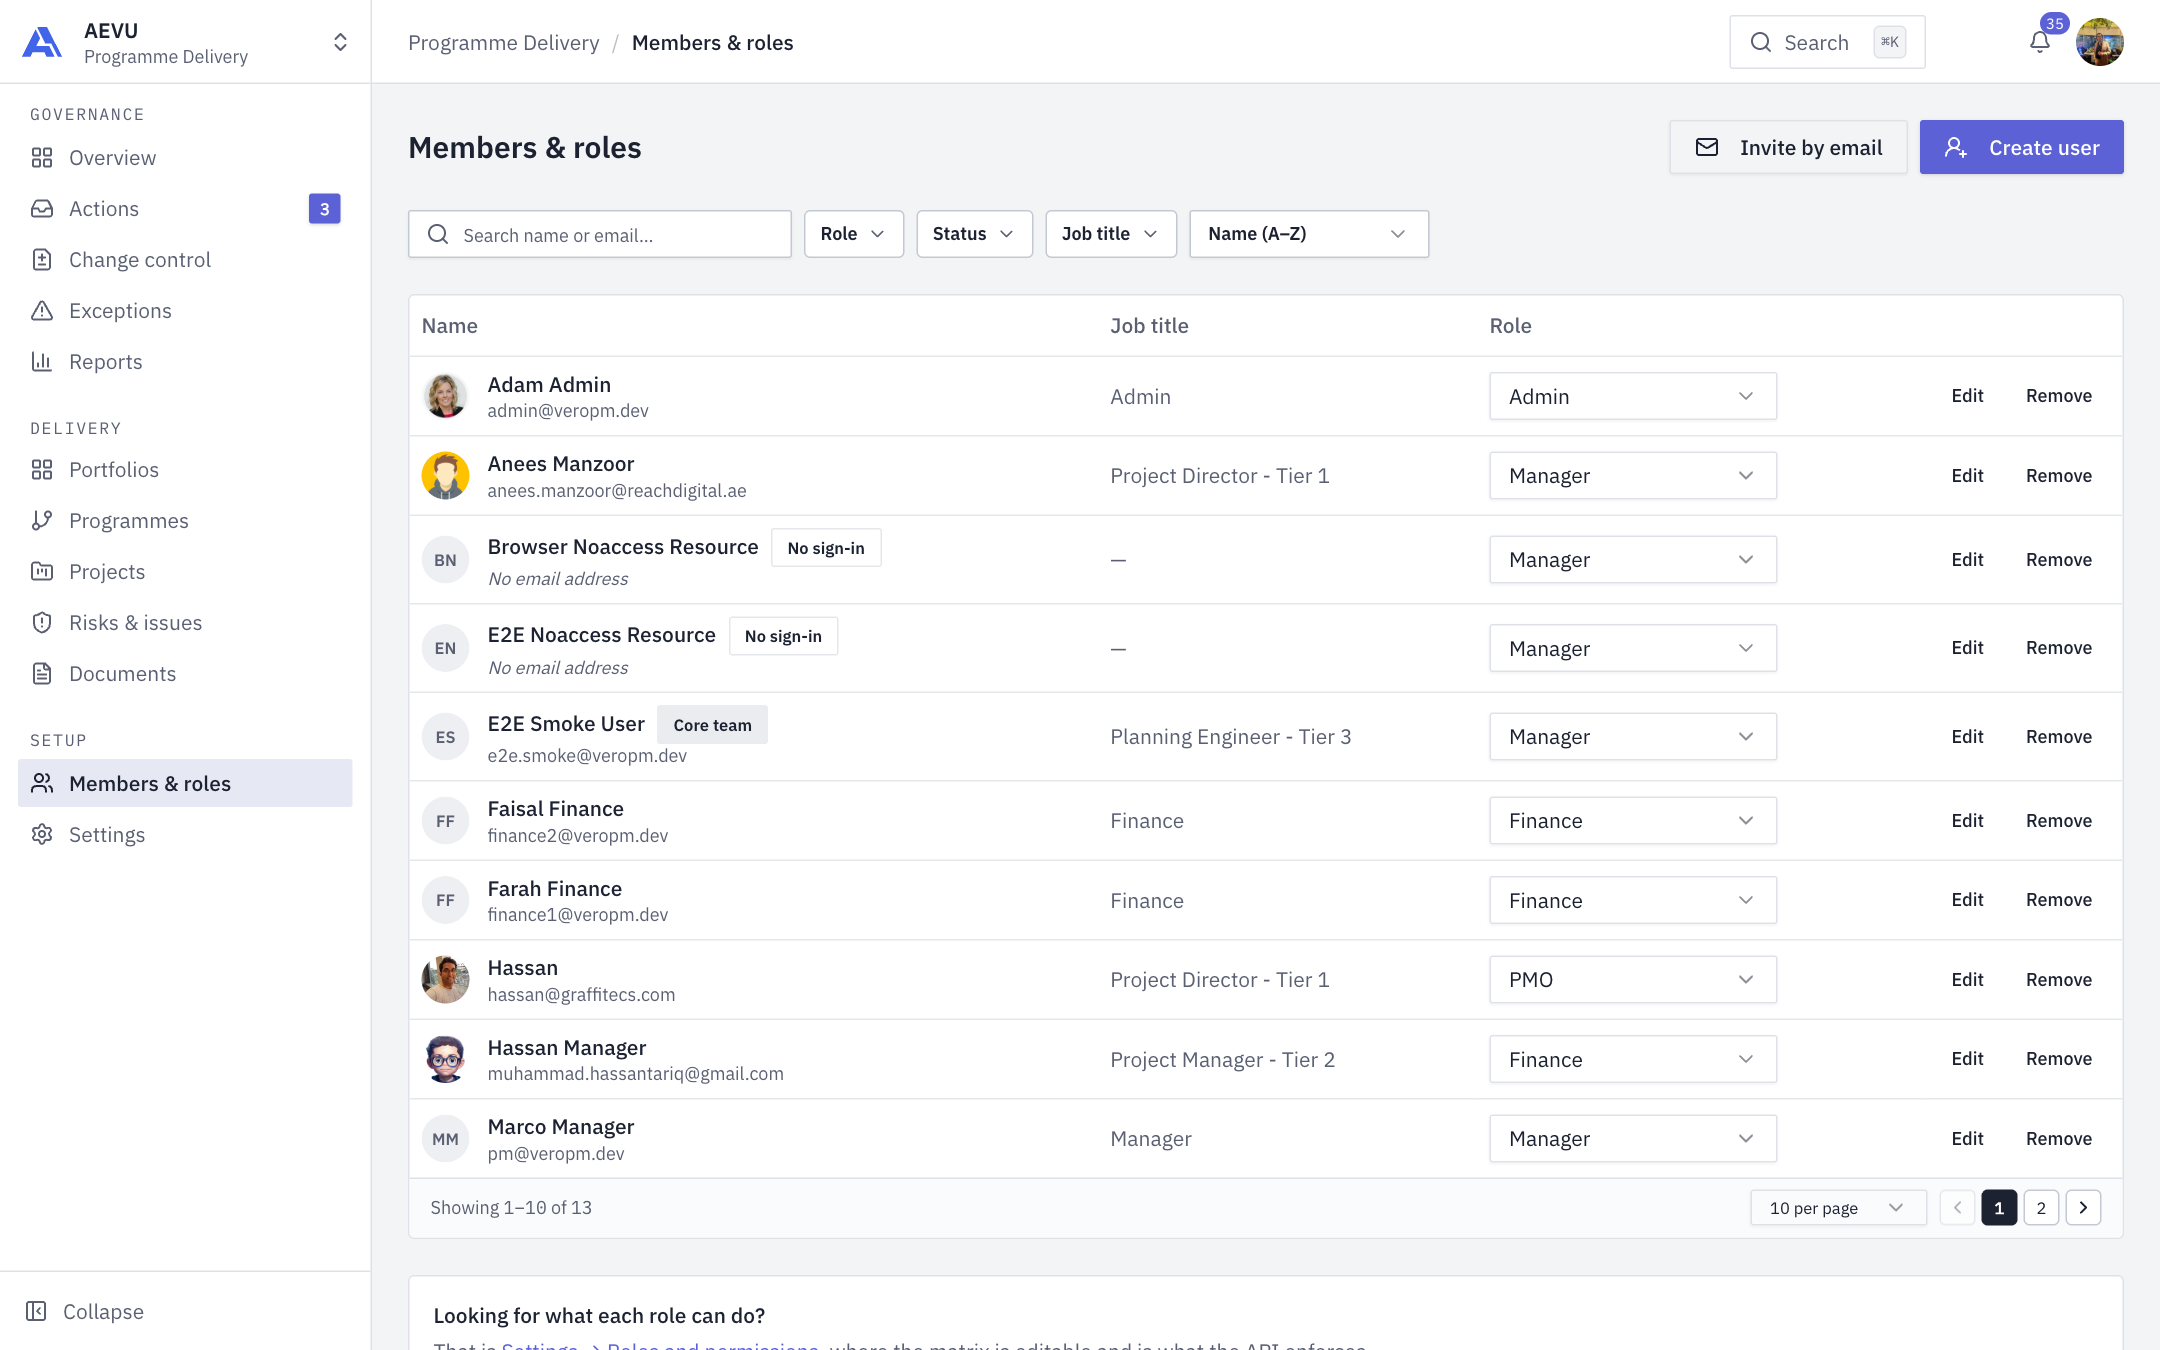2160x1350 pixels.
Task: Click the Actions count badge 3
Action: pyautogui.click(x=324, y=209)
